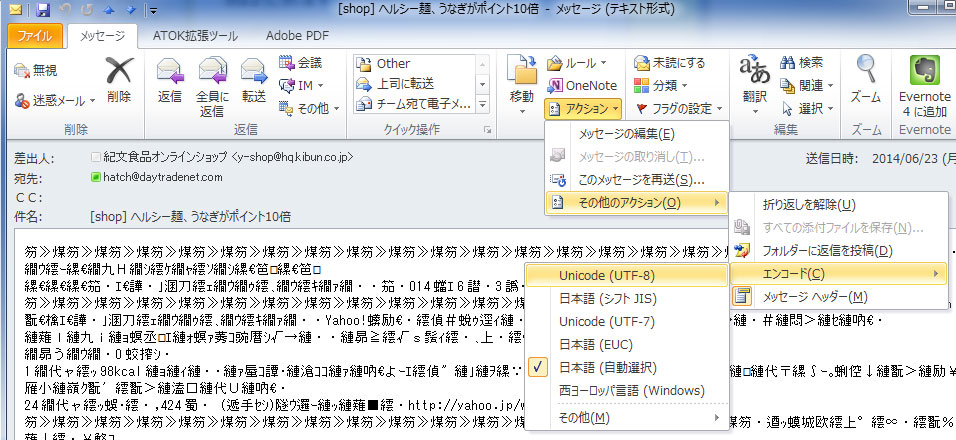Click the 返信 (Reply) icon
Viewport: 956px width, 440px height.
[170, 71]
